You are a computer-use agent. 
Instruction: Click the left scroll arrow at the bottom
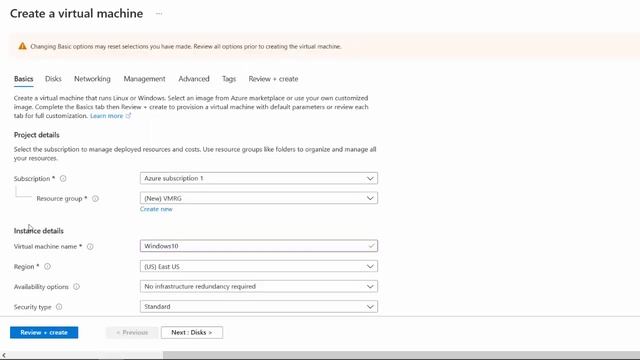pyautogui.click(x=4, y=356)
